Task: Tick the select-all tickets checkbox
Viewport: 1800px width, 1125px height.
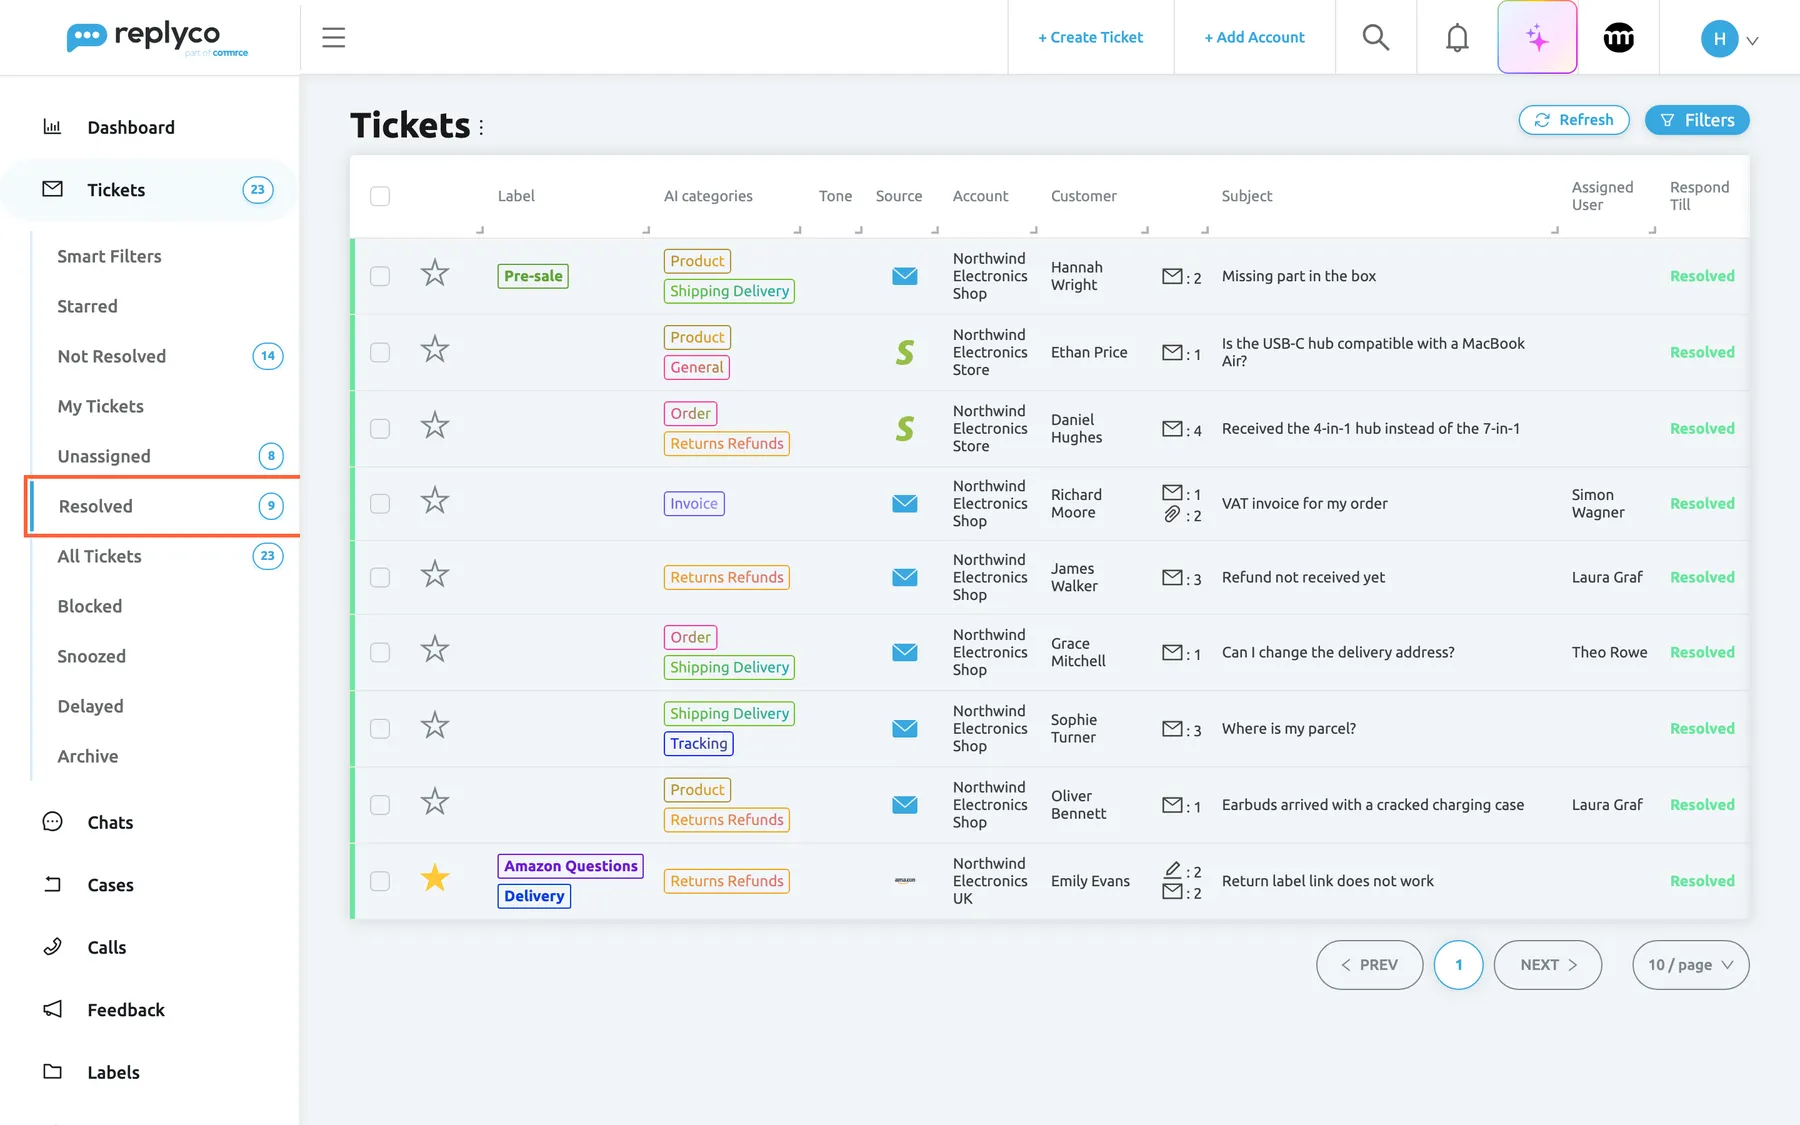Action: [x=380, y=196]
